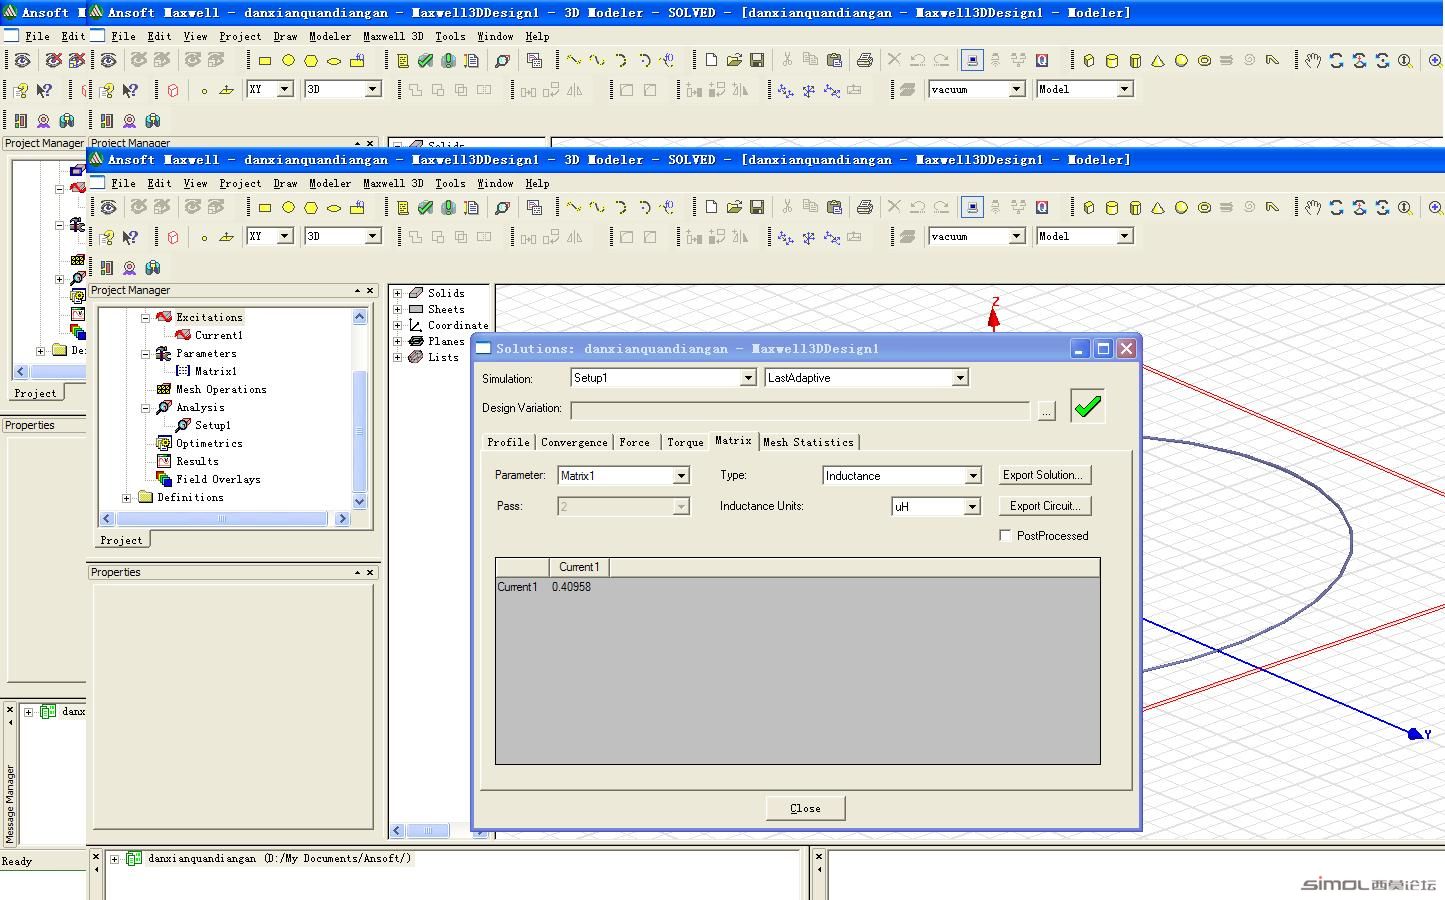Viewport: 1445px width, 900px height.
Task: Click Open folder icon in front window toolbar
Action: point(734,207)
